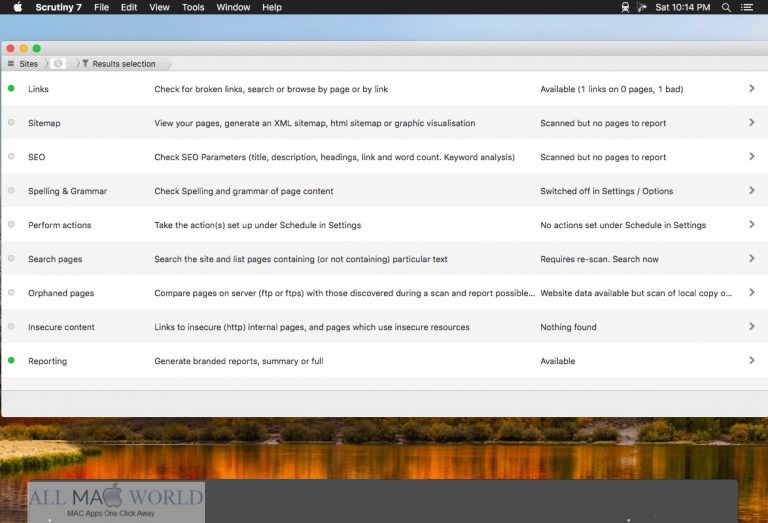Screen dimensions: 768x523
Task: Select the Insecure content result name
Action: coord(61,327)
